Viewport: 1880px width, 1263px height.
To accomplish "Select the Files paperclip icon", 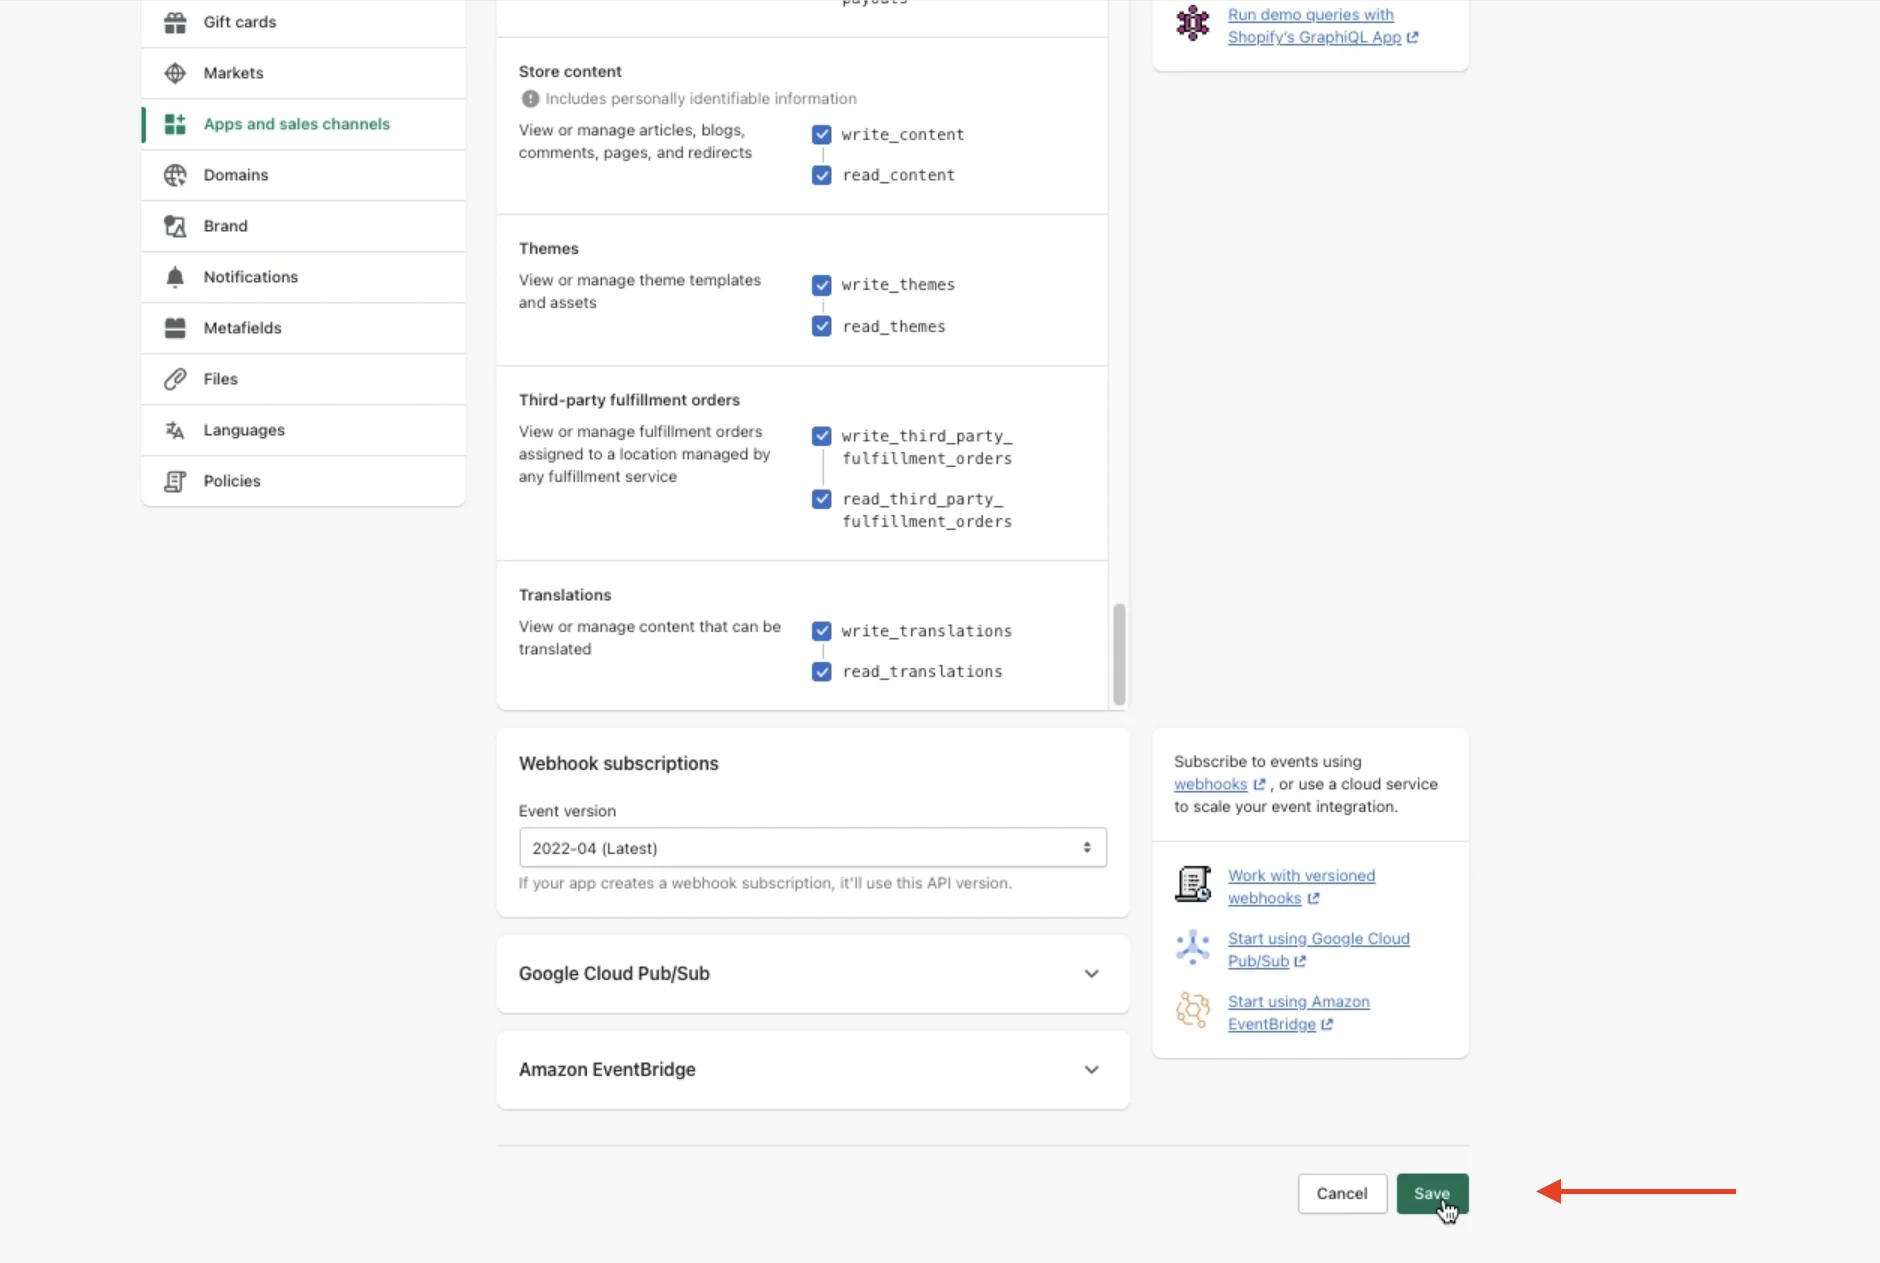I will click(175, 378).
